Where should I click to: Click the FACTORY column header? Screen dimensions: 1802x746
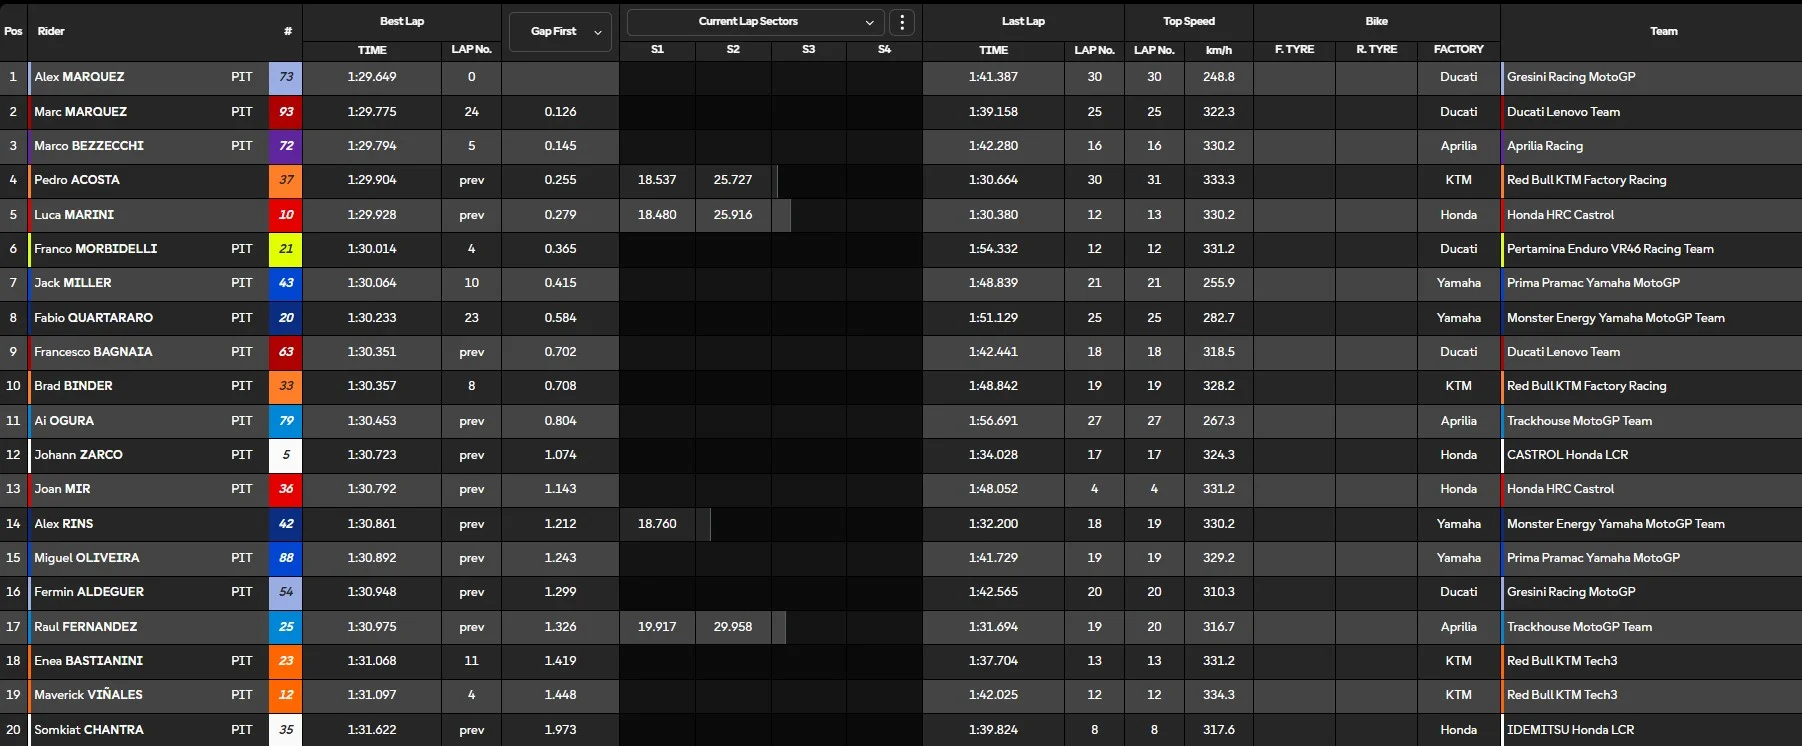1458,49
